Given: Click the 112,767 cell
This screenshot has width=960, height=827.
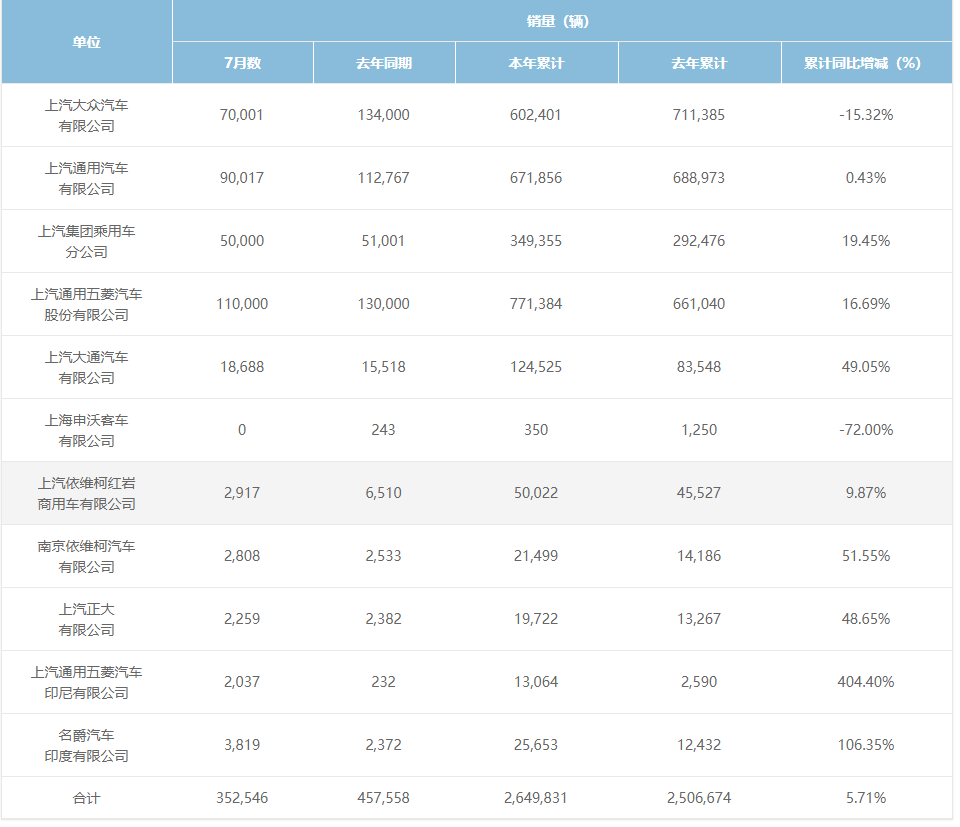Looking at the screenshot, I should 383,178.
